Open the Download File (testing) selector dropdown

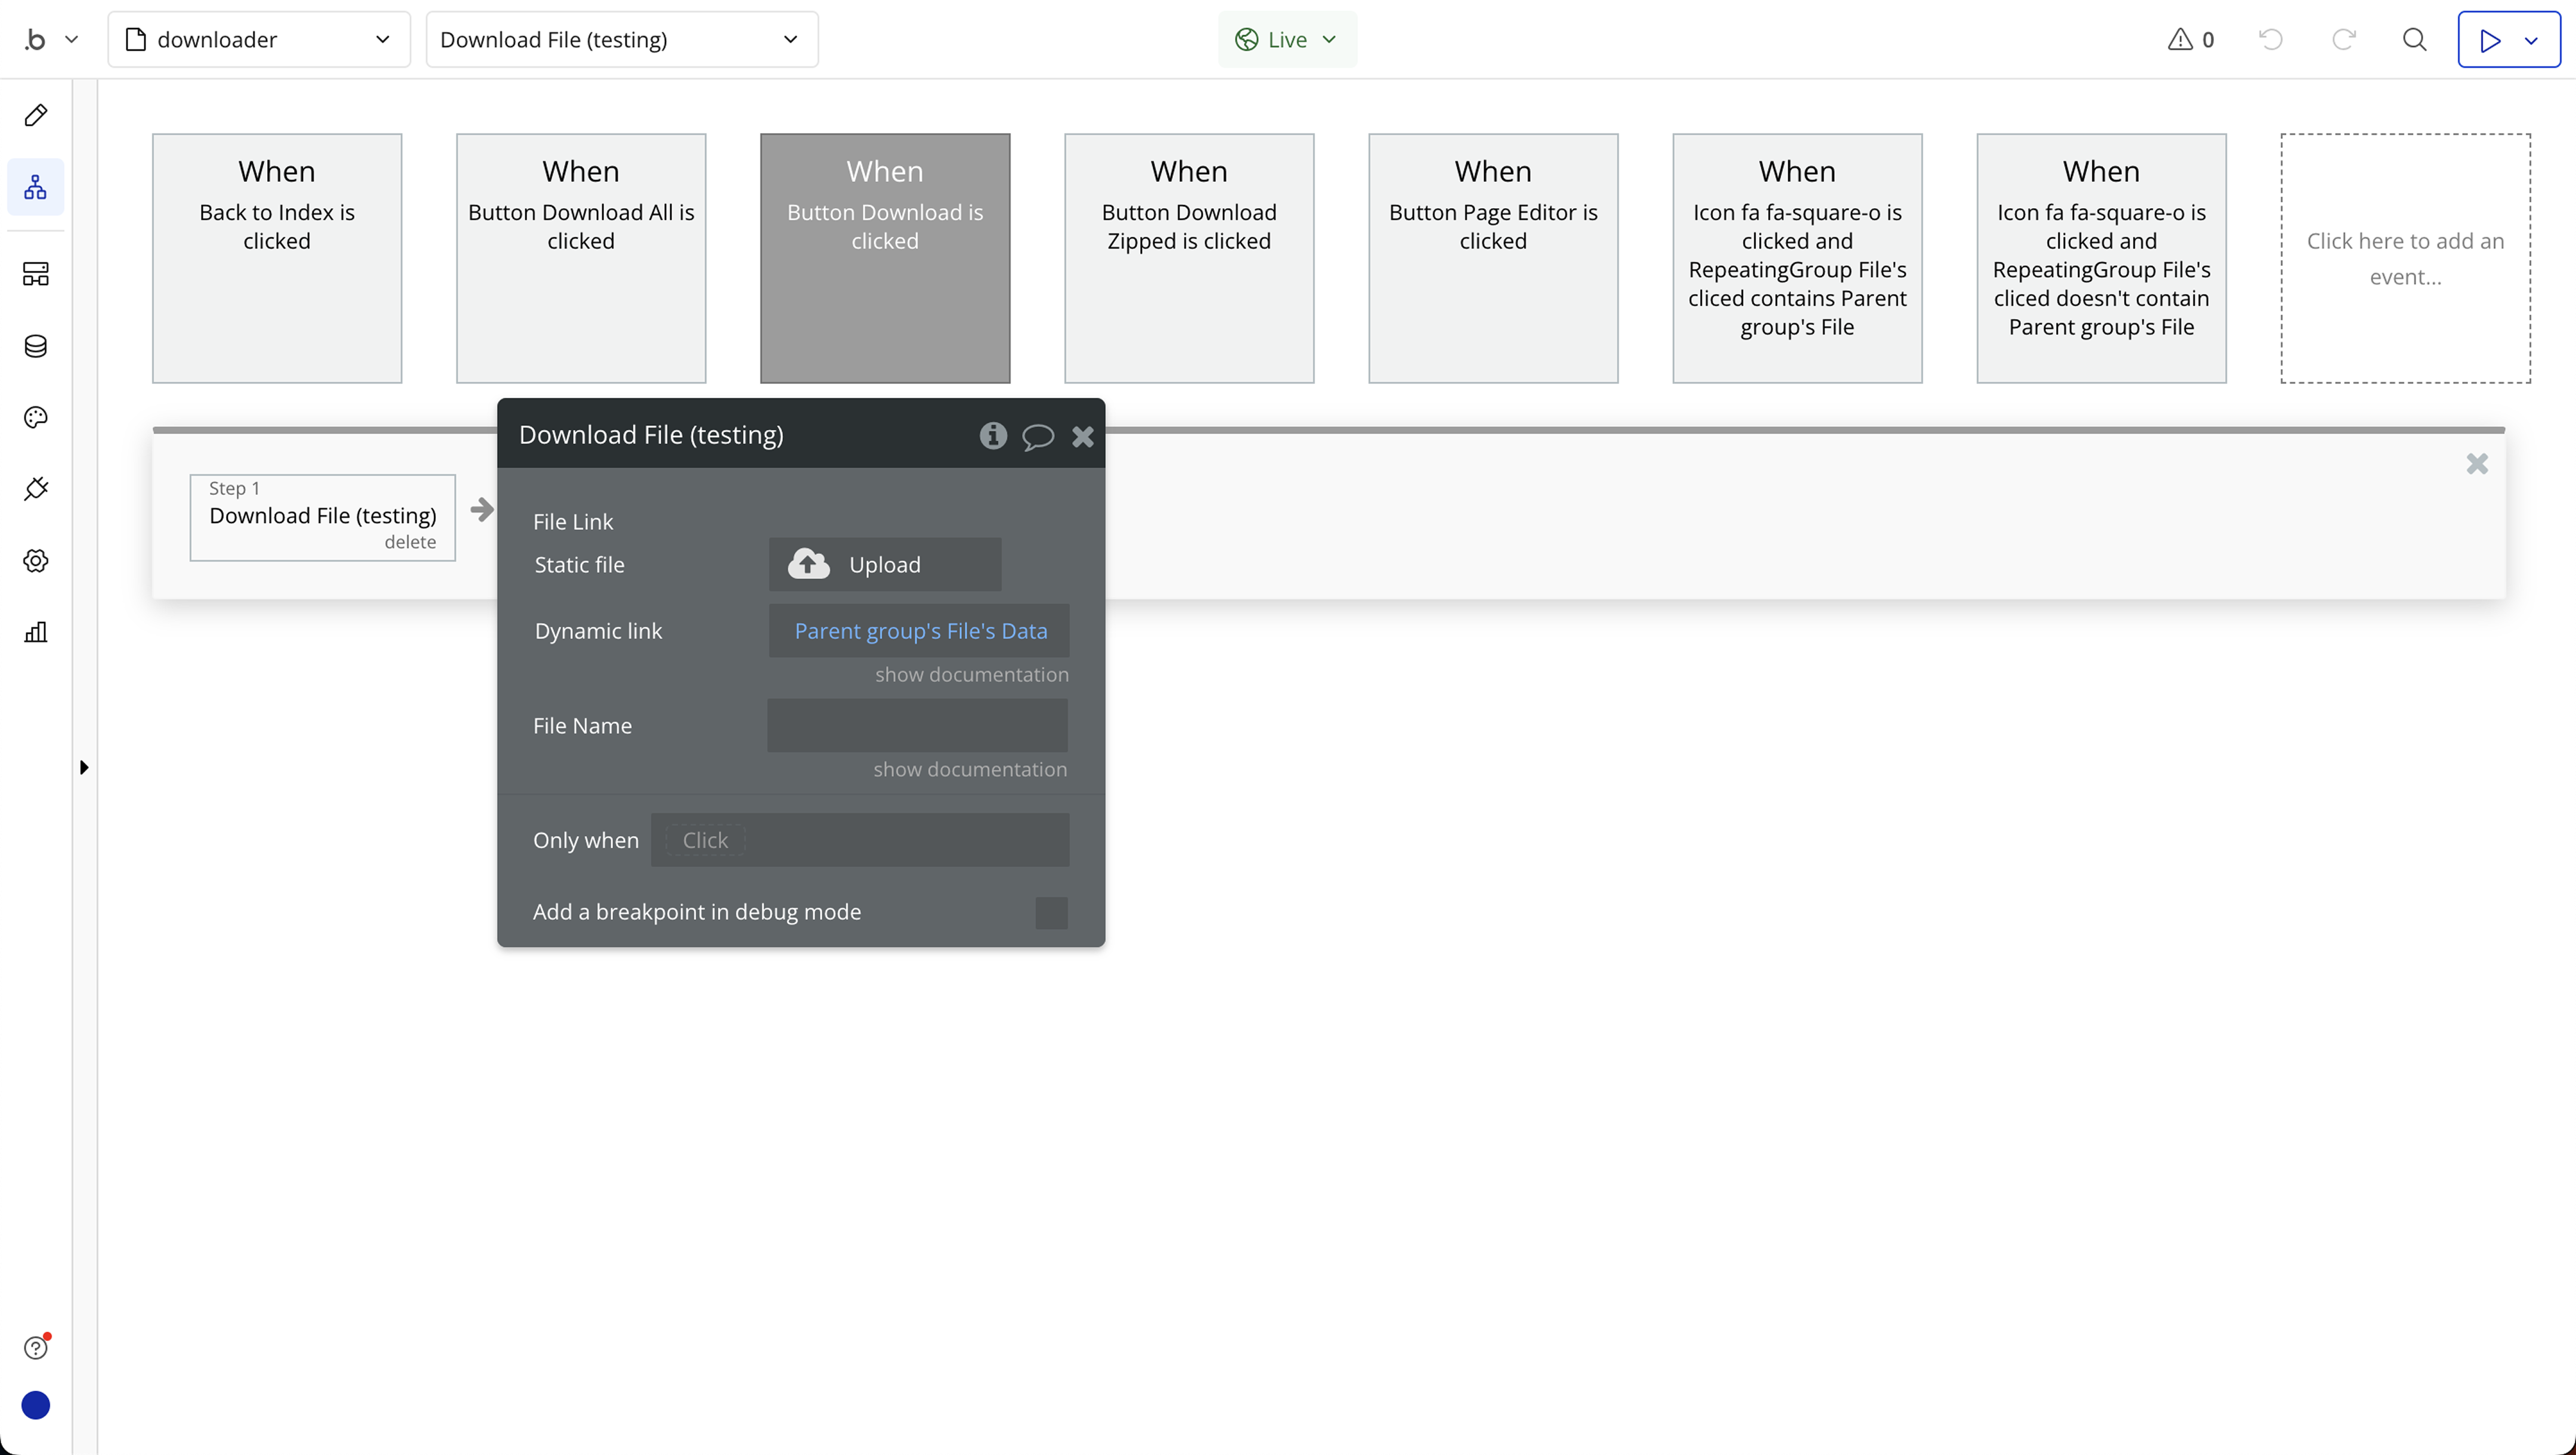click(x=621, y=40)
